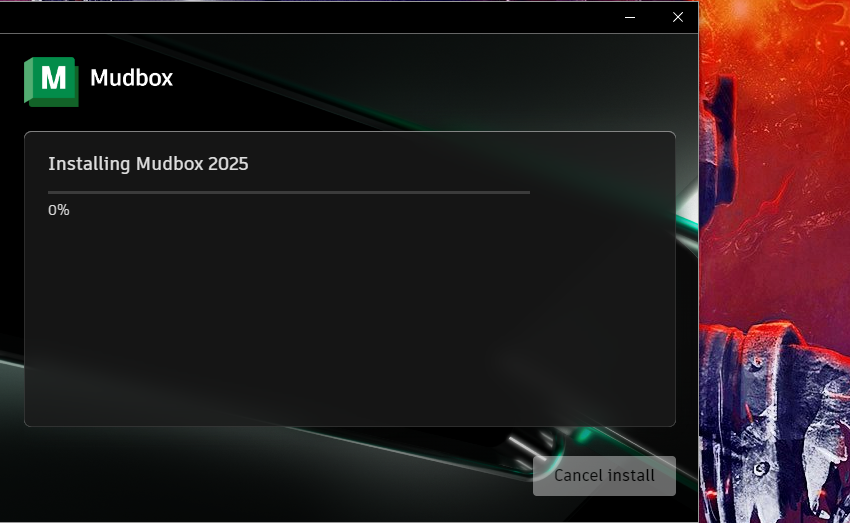Click the right end of progress bar
The image size is (850, 523).
click(x=526, y=191)
